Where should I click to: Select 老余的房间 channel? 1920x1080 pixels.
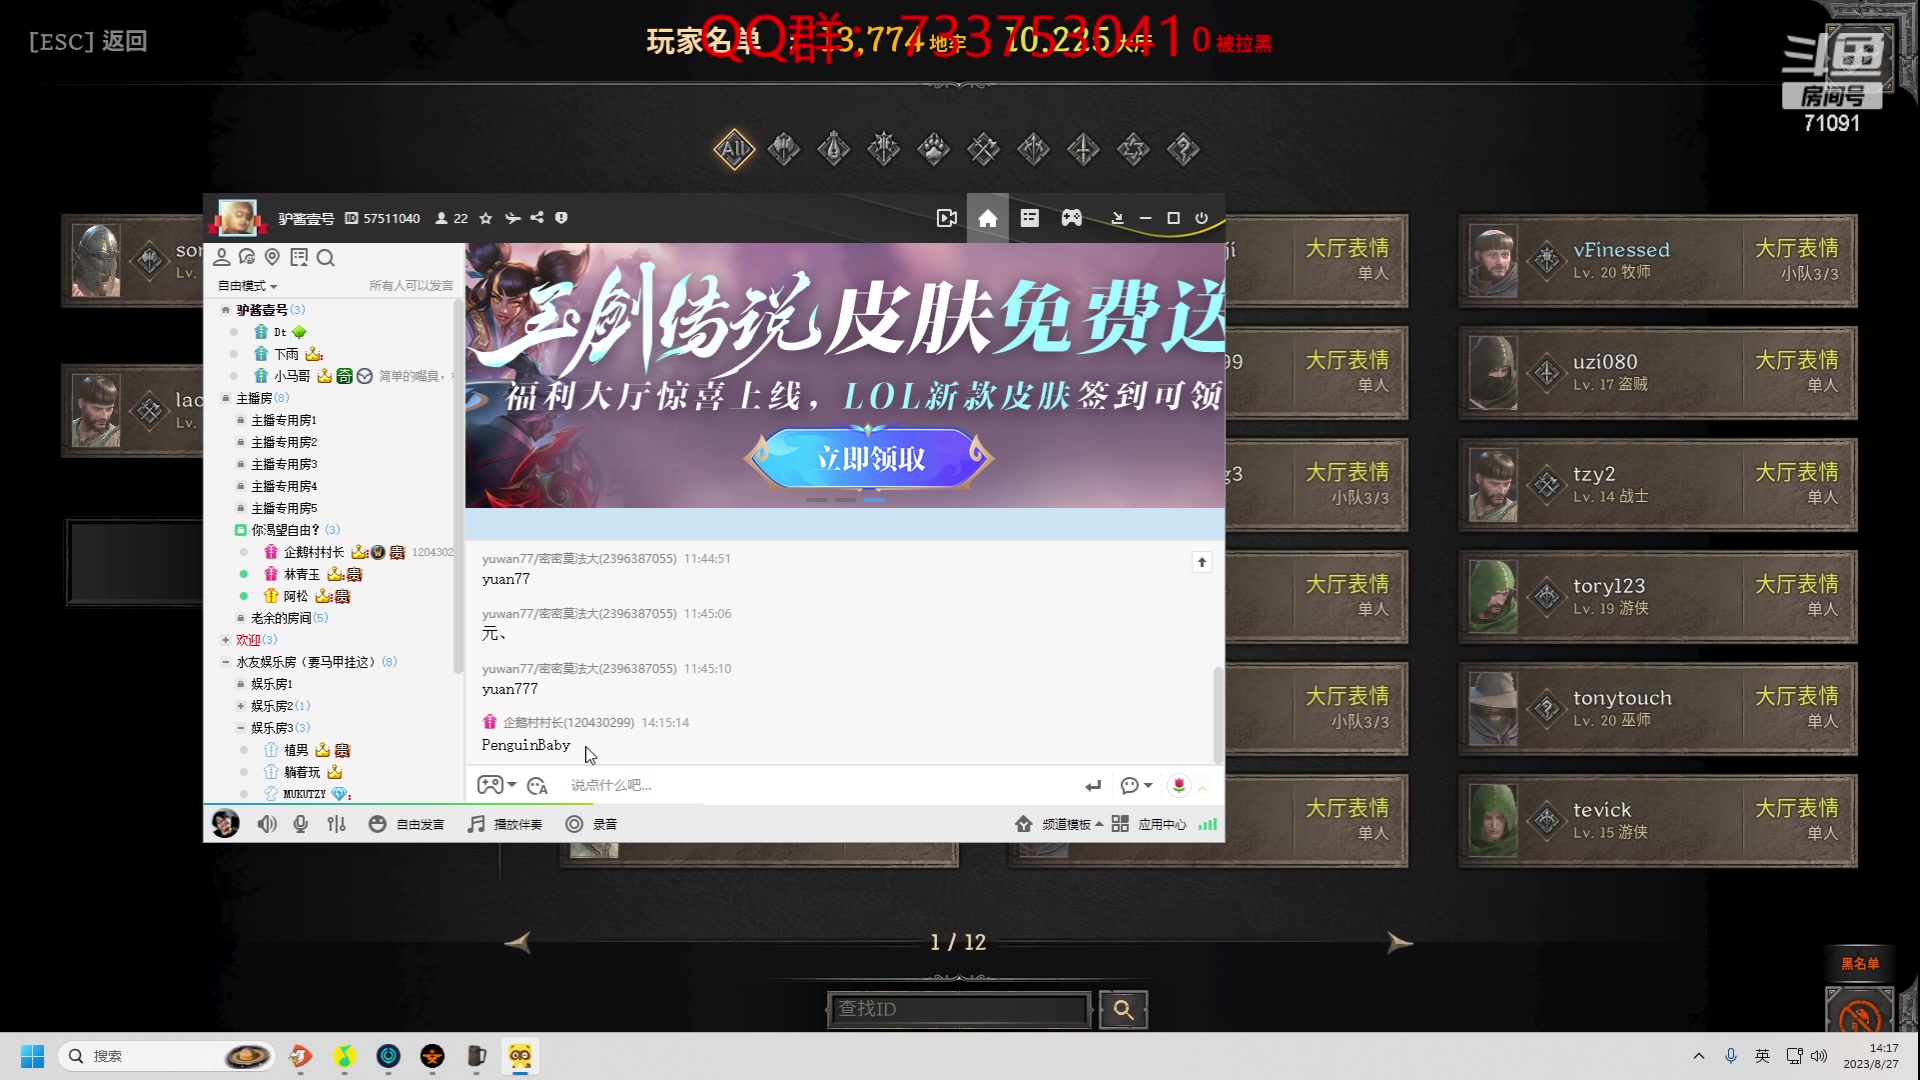(x=280, y=618)
